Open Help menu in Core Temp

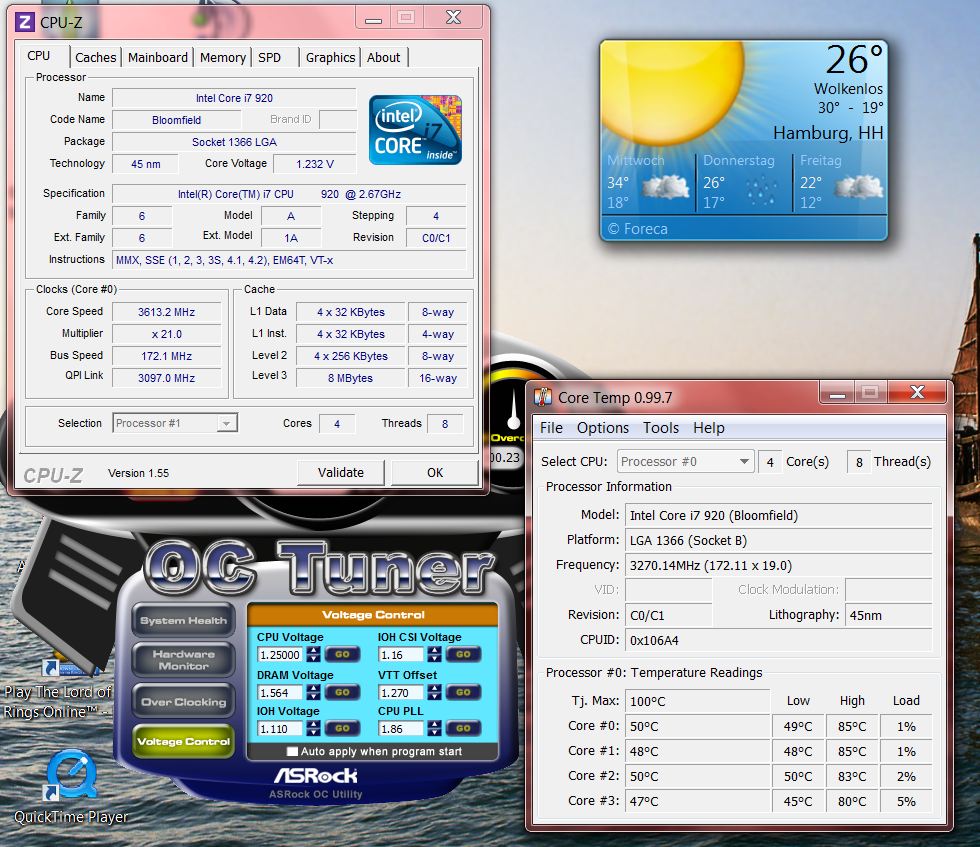pyautogui.click(x=709, y=428)
